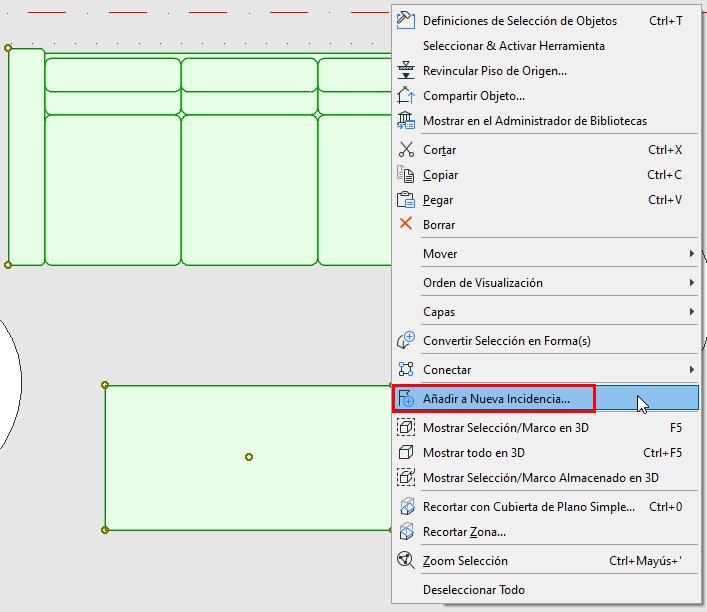Image resolution: width=707 pixels, height=612 pixels.
Task: Click the center hotspot of the selected rectangle
Action: tap(249, 457)
